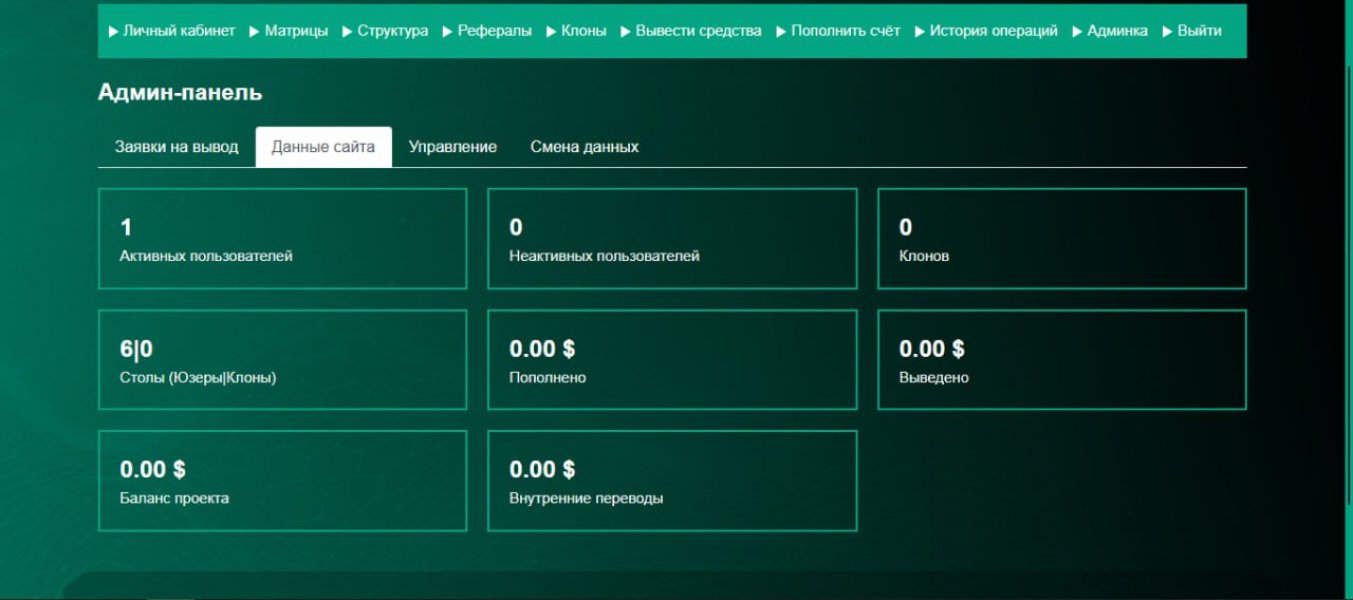This screenshot has width=1353, height=600.
Task: Click the triangle icon beside Выйти
Action: pos(1166,30)
